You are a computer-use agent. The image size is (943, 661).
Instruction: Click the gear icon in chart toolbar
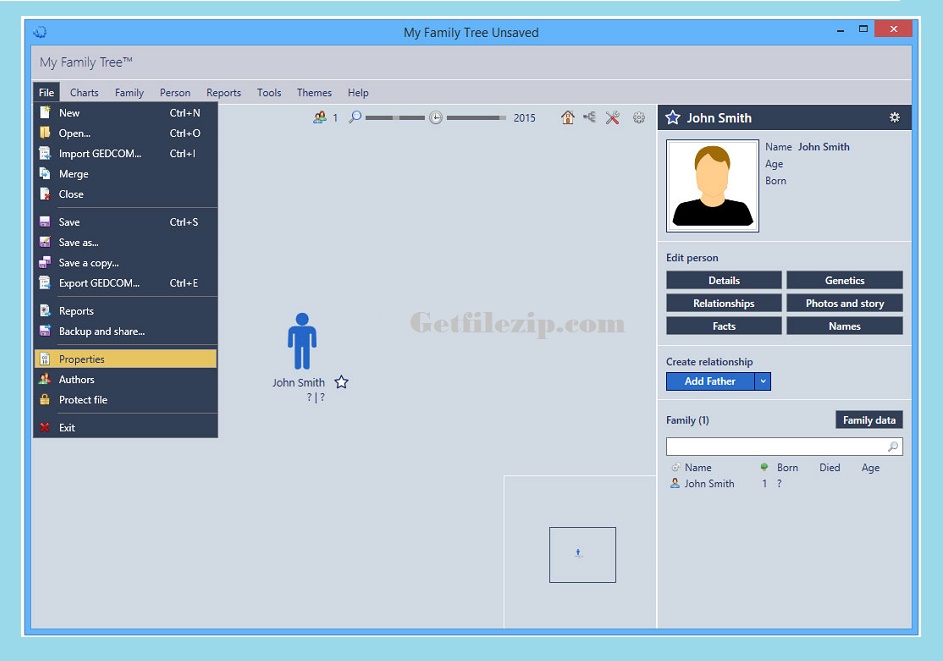click(x=639, y=117)
